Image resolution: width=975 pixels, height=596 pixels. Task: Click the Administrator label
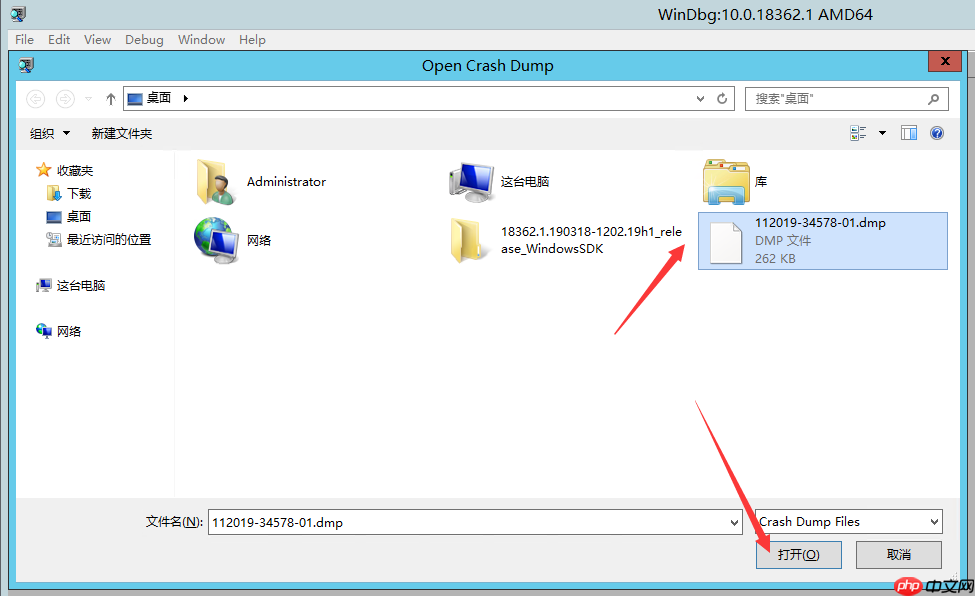[286, 182]
